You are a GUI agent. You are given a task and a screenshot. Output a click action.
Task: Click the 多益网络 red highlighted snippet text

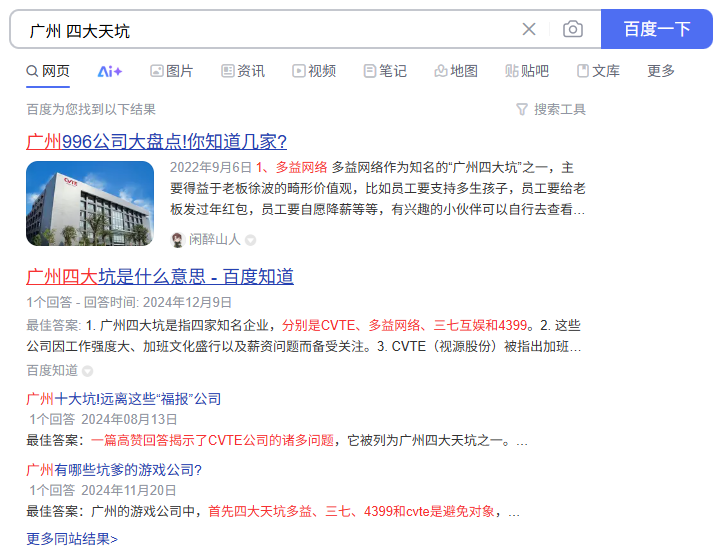(291, 167)
